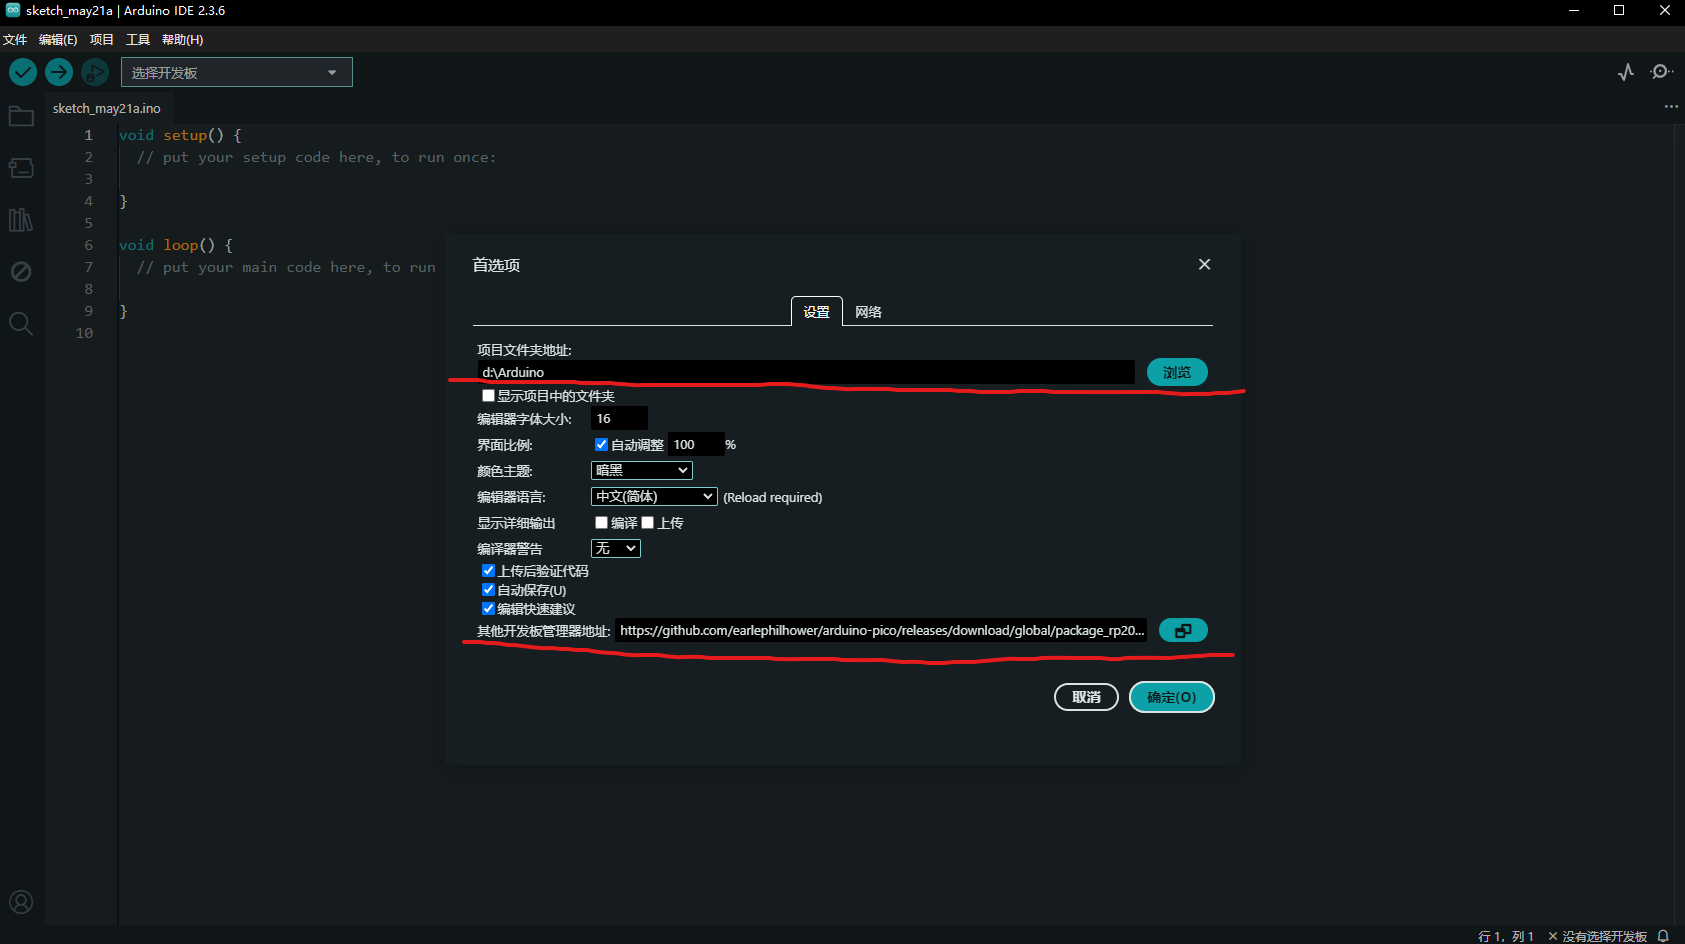The image size is (1685, 944).
Task: Click line number 10 in gutter
Action: (x=85, y=333)
